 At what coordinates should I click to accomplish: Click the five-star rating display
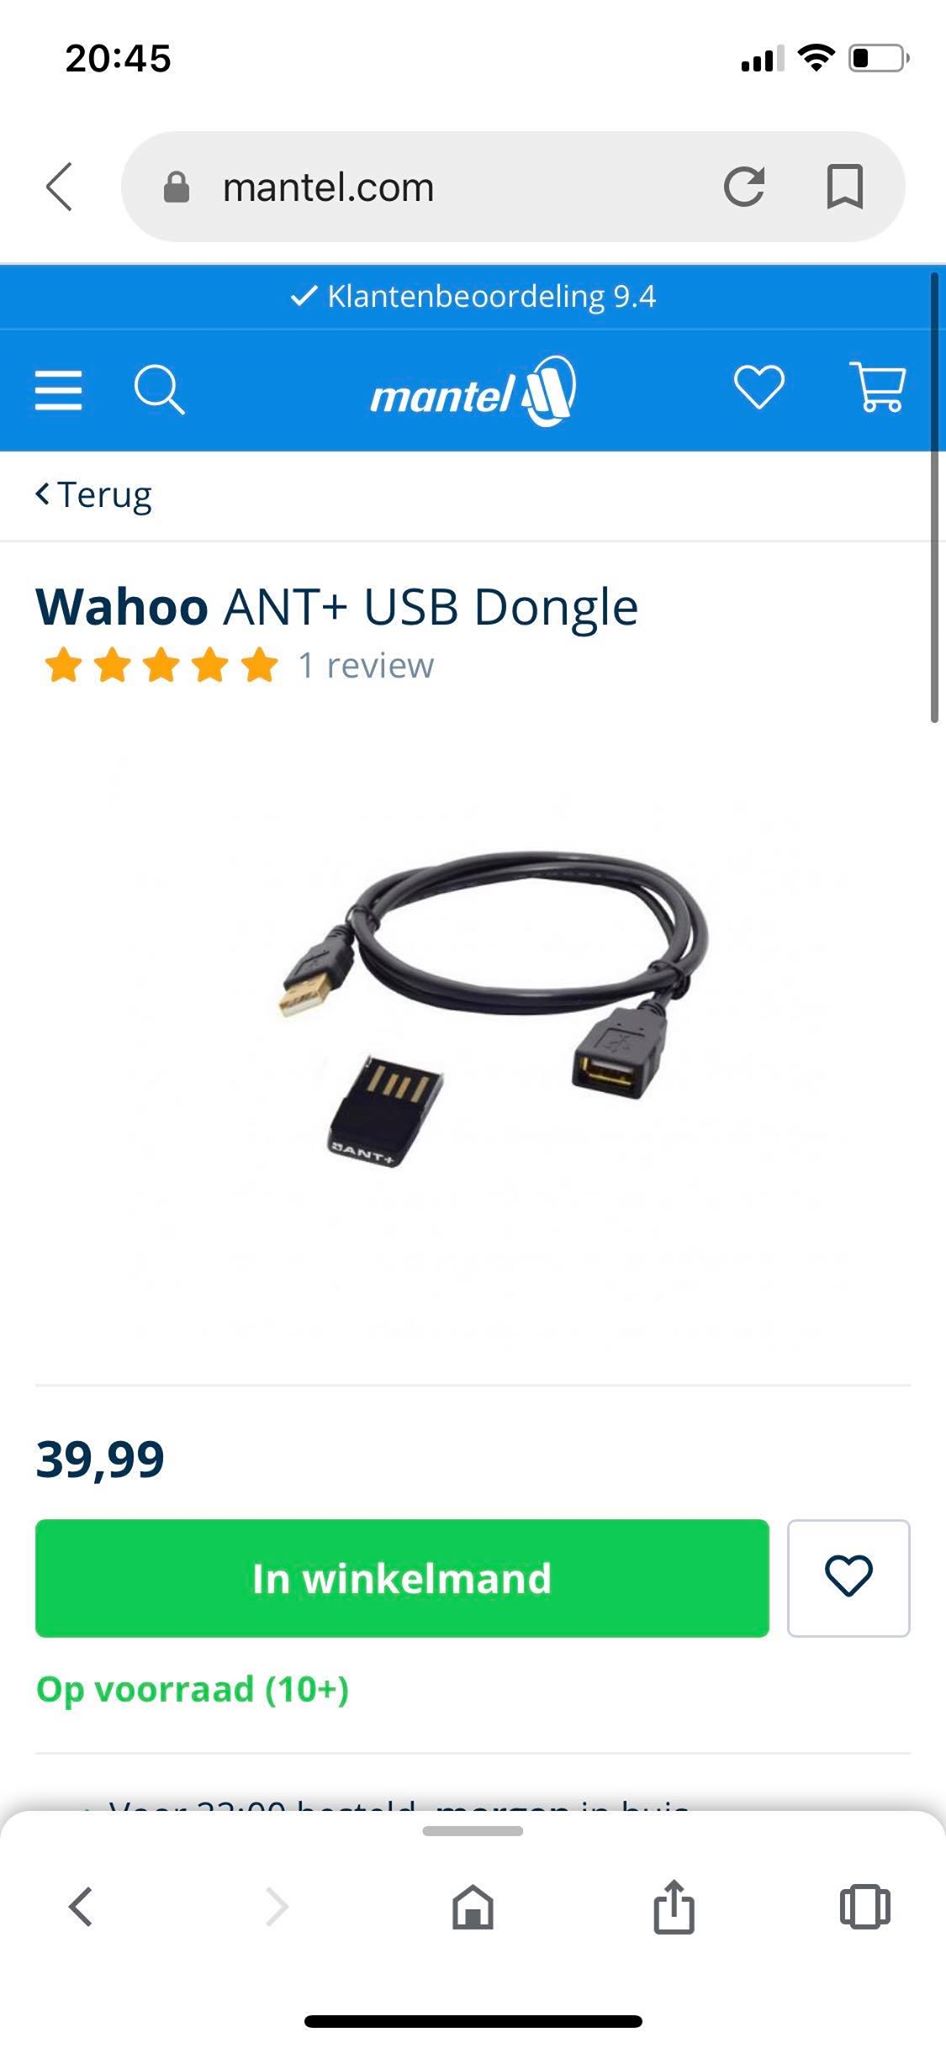point(161,665)
